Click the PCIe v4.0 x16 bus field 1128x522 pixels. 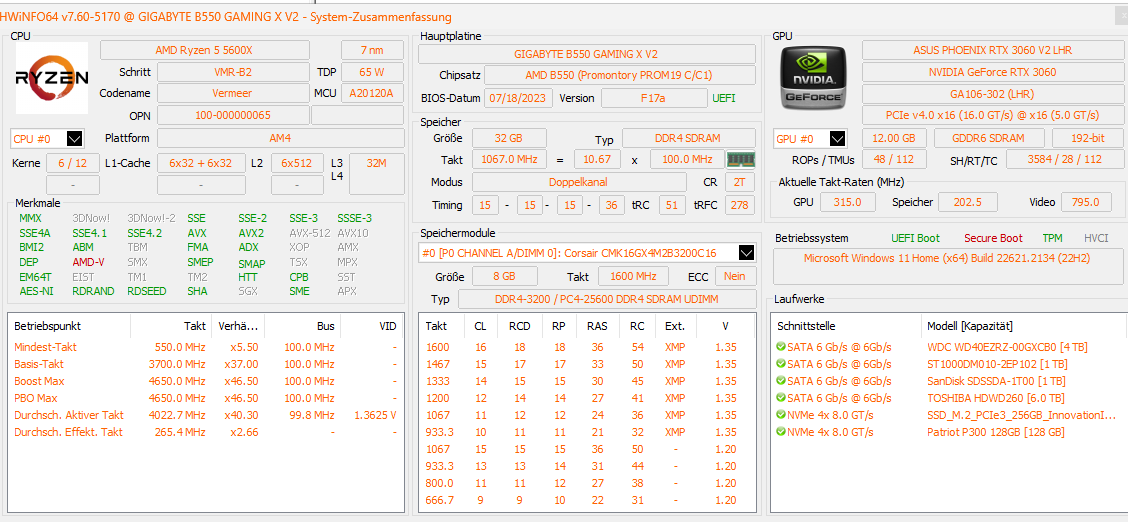(x=993, y=115)
